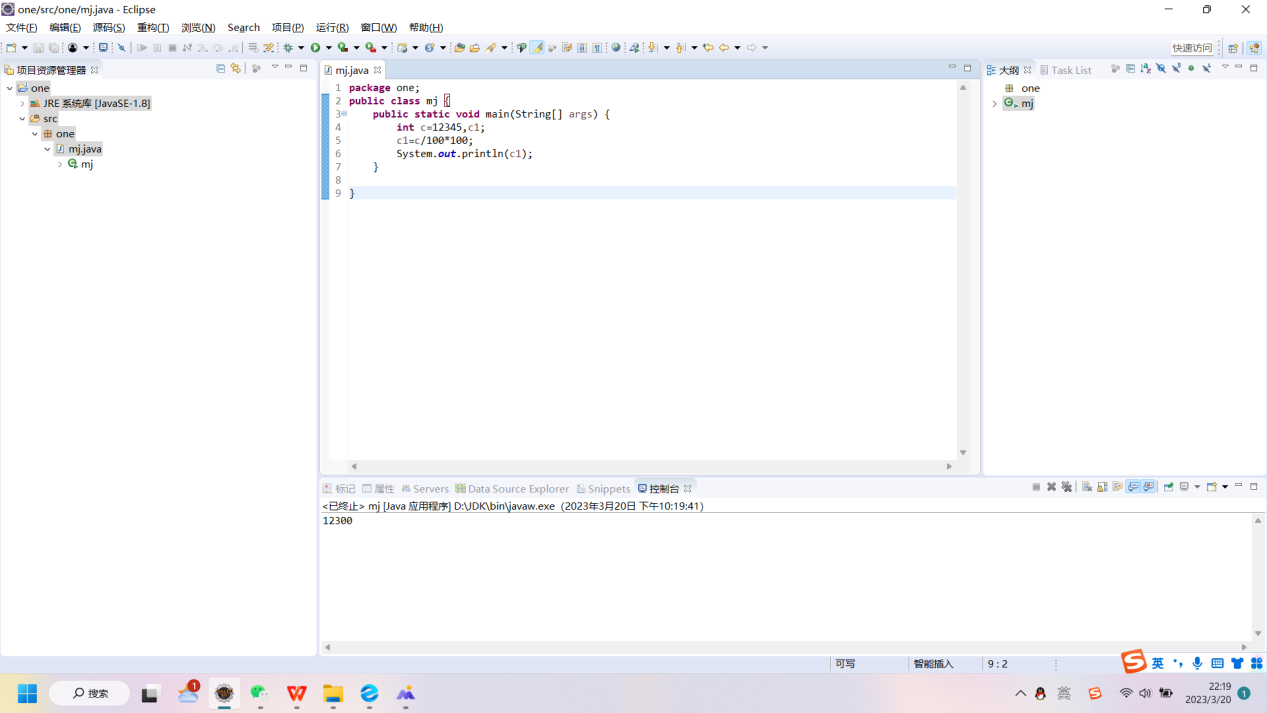
Task: Open the 文件(F) menu
Action: coord(21,27)
